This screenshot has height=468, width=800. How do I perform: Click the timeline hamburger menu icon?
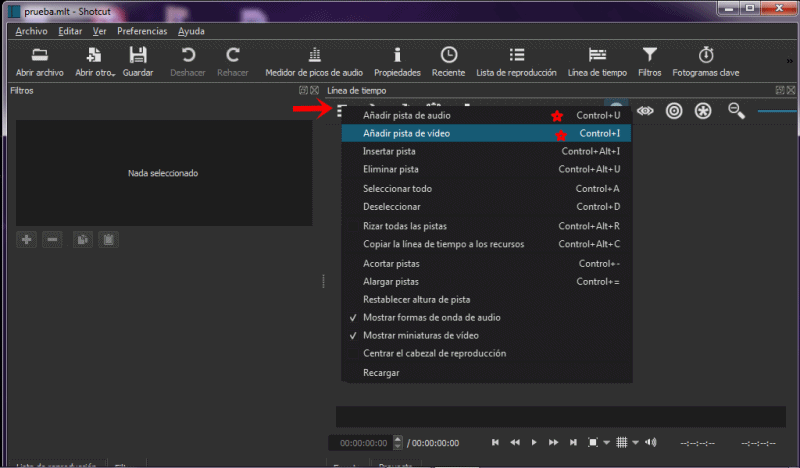click(x=341, y=110)
